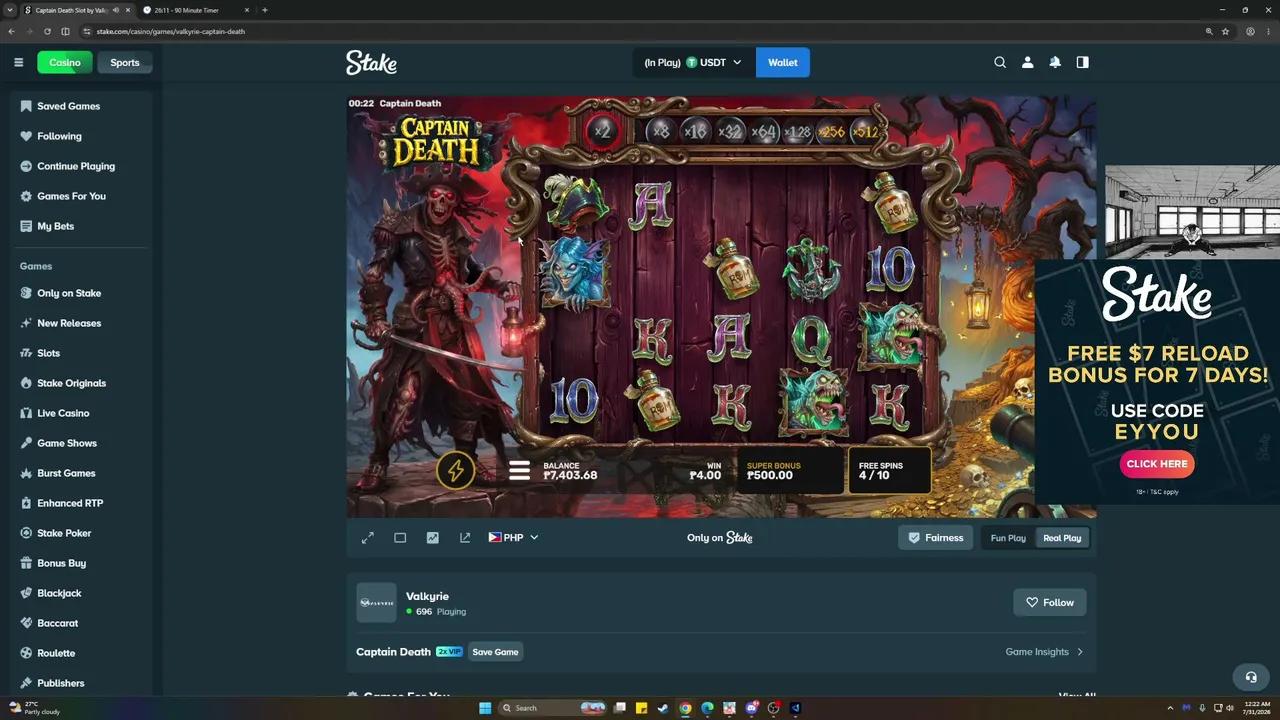The height and width of the screenshot is (720, 1280).
Task: Open Stake Poker category
Action: (81, 533)
